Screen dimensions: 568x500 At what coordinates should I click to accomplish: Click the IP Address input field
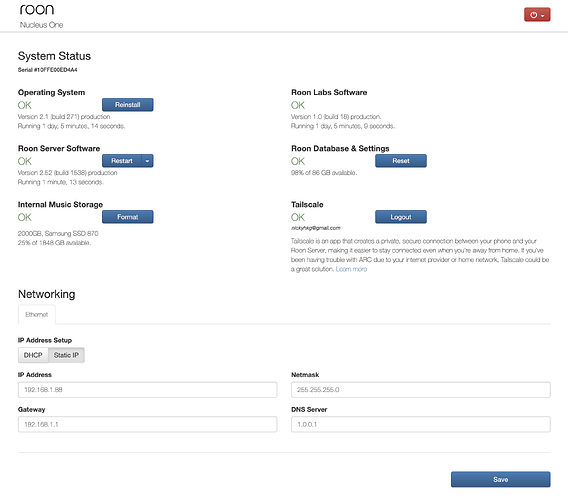click(x=147, y=390)
